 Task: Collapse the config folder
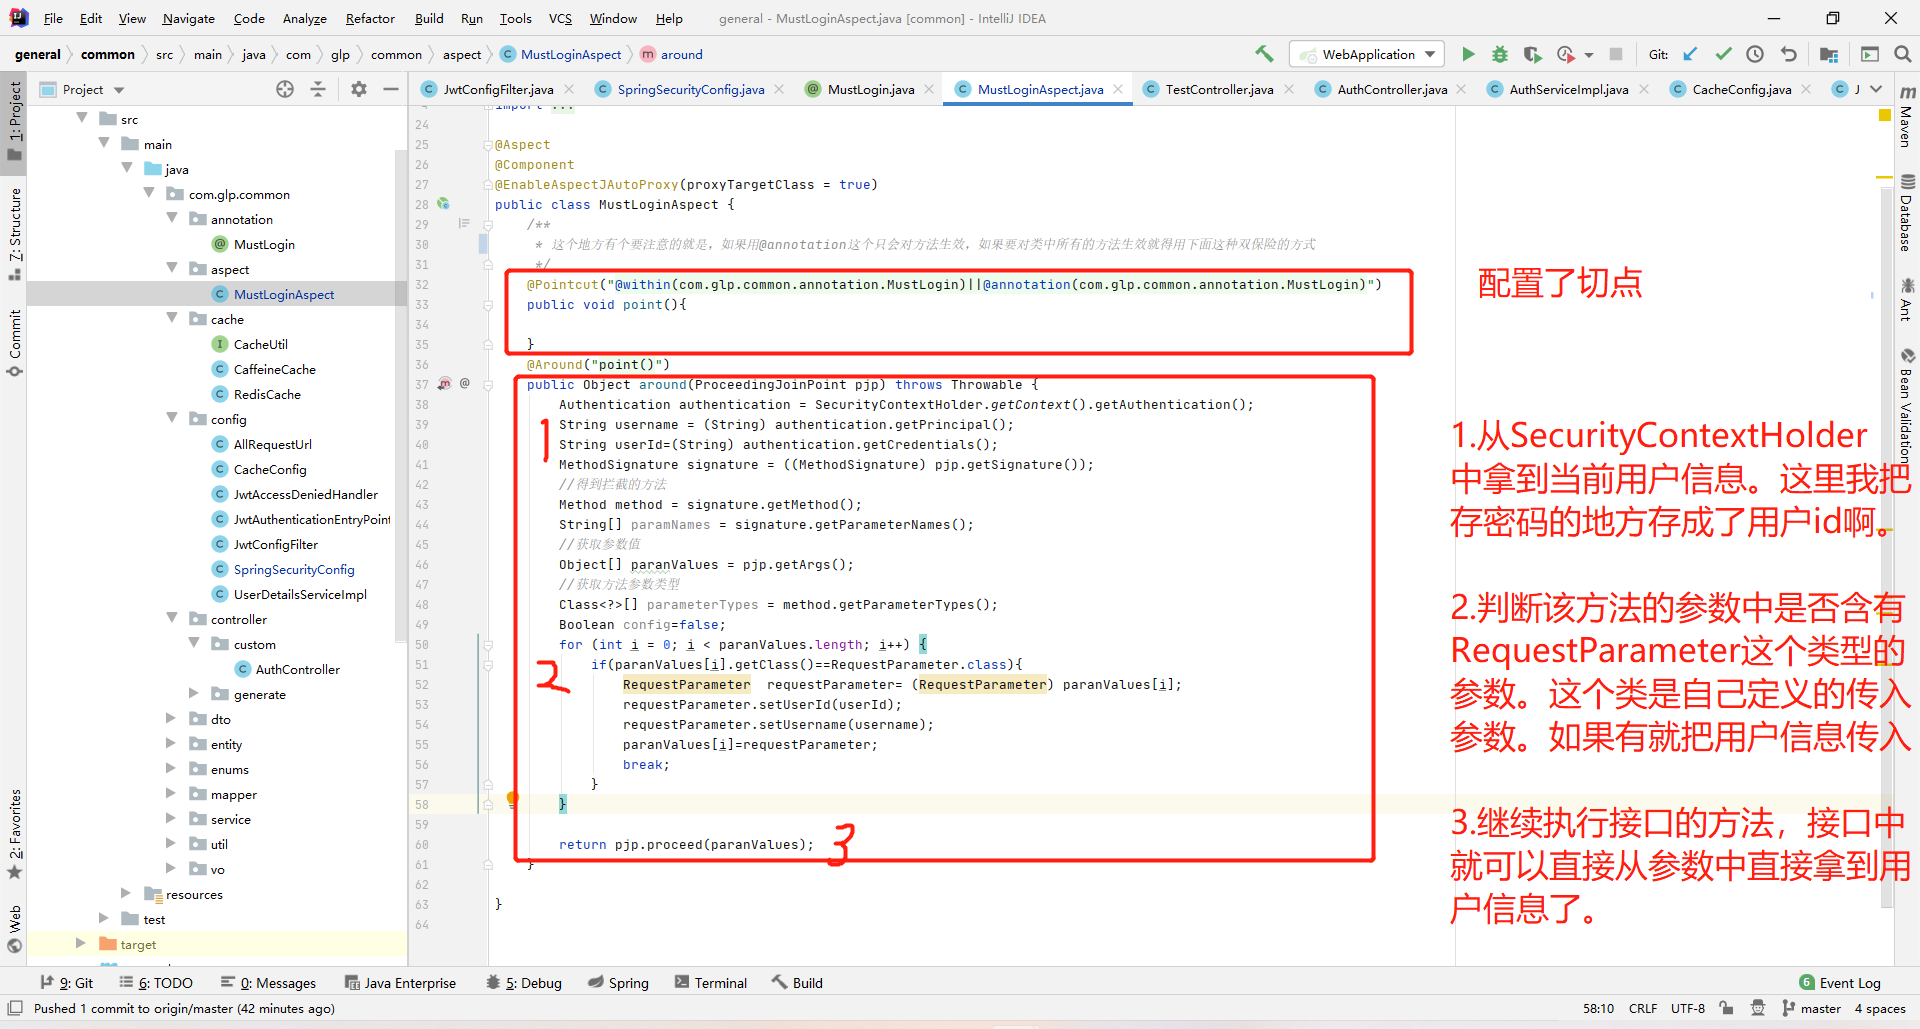tap(172, 418)
